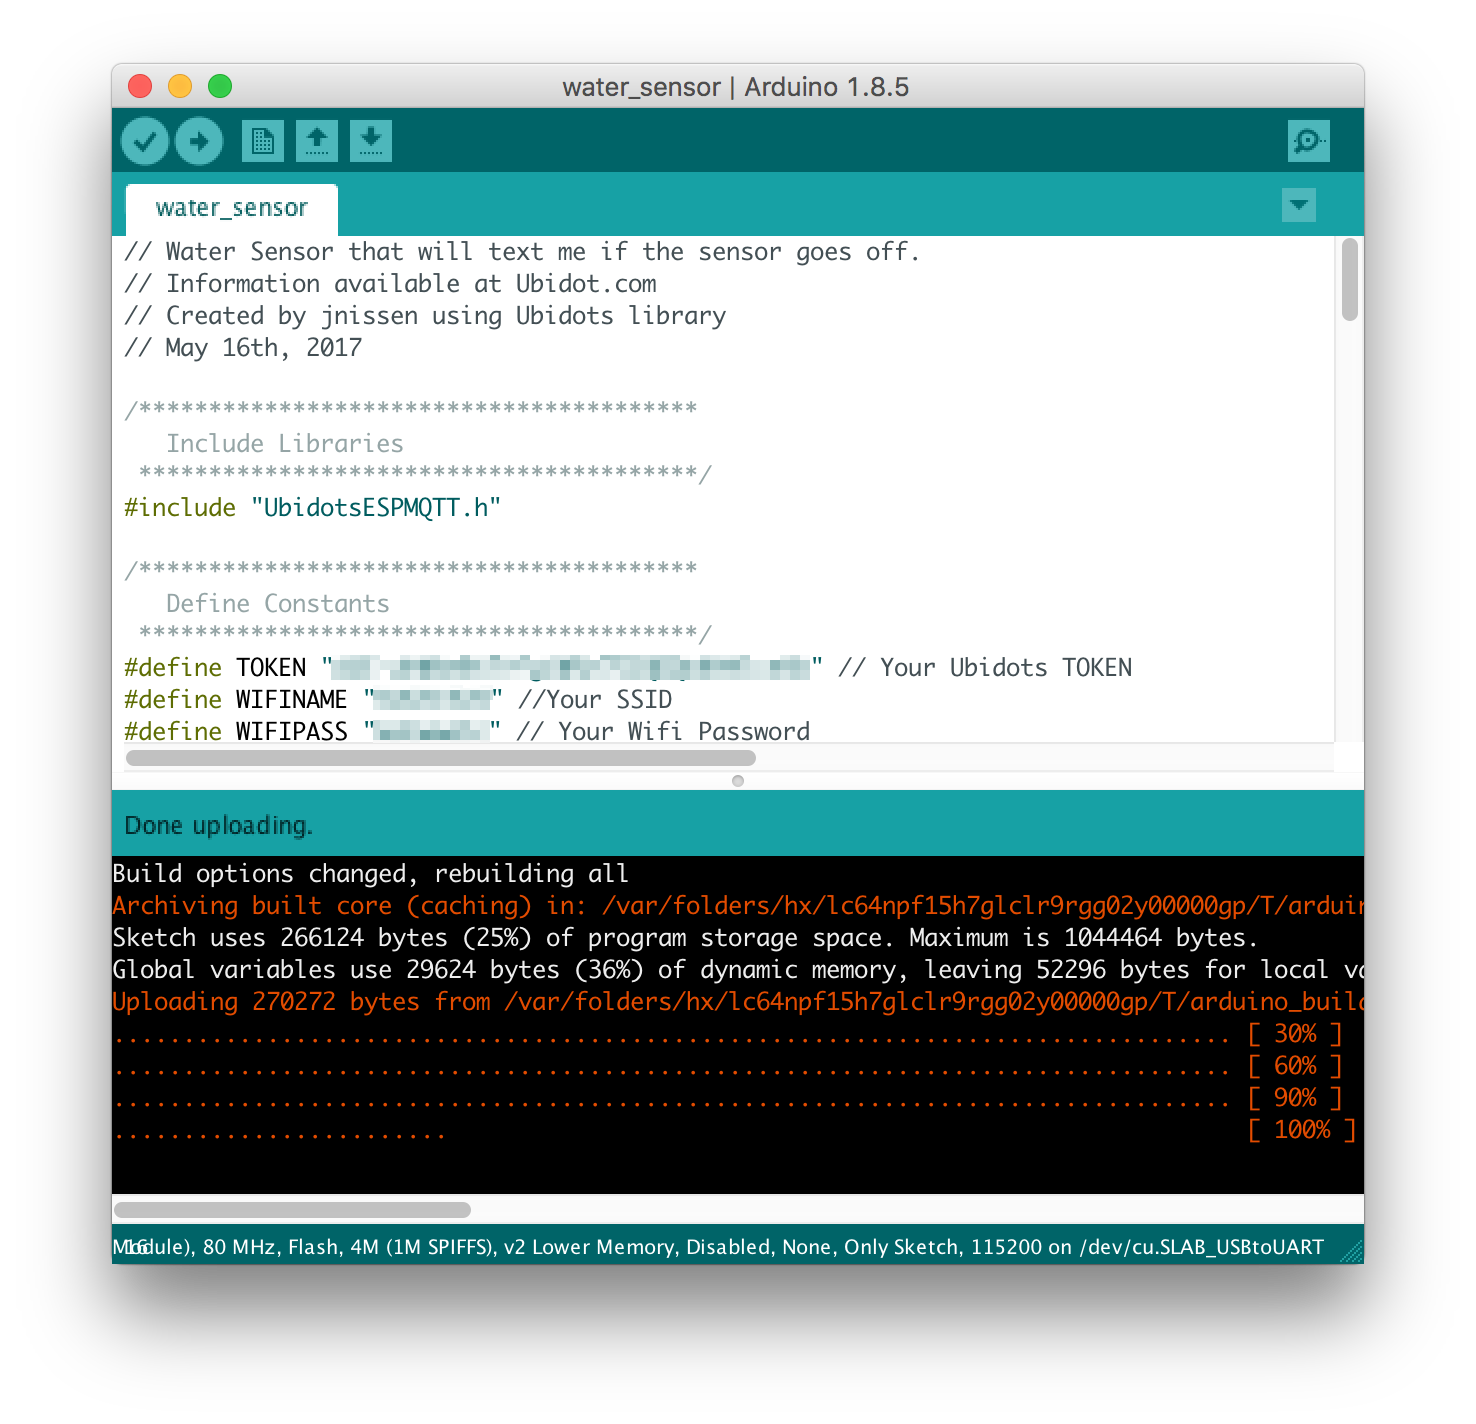Click the console horizontal scrollbar thumb
Screen dimensions: 1476x1424
292,1210
